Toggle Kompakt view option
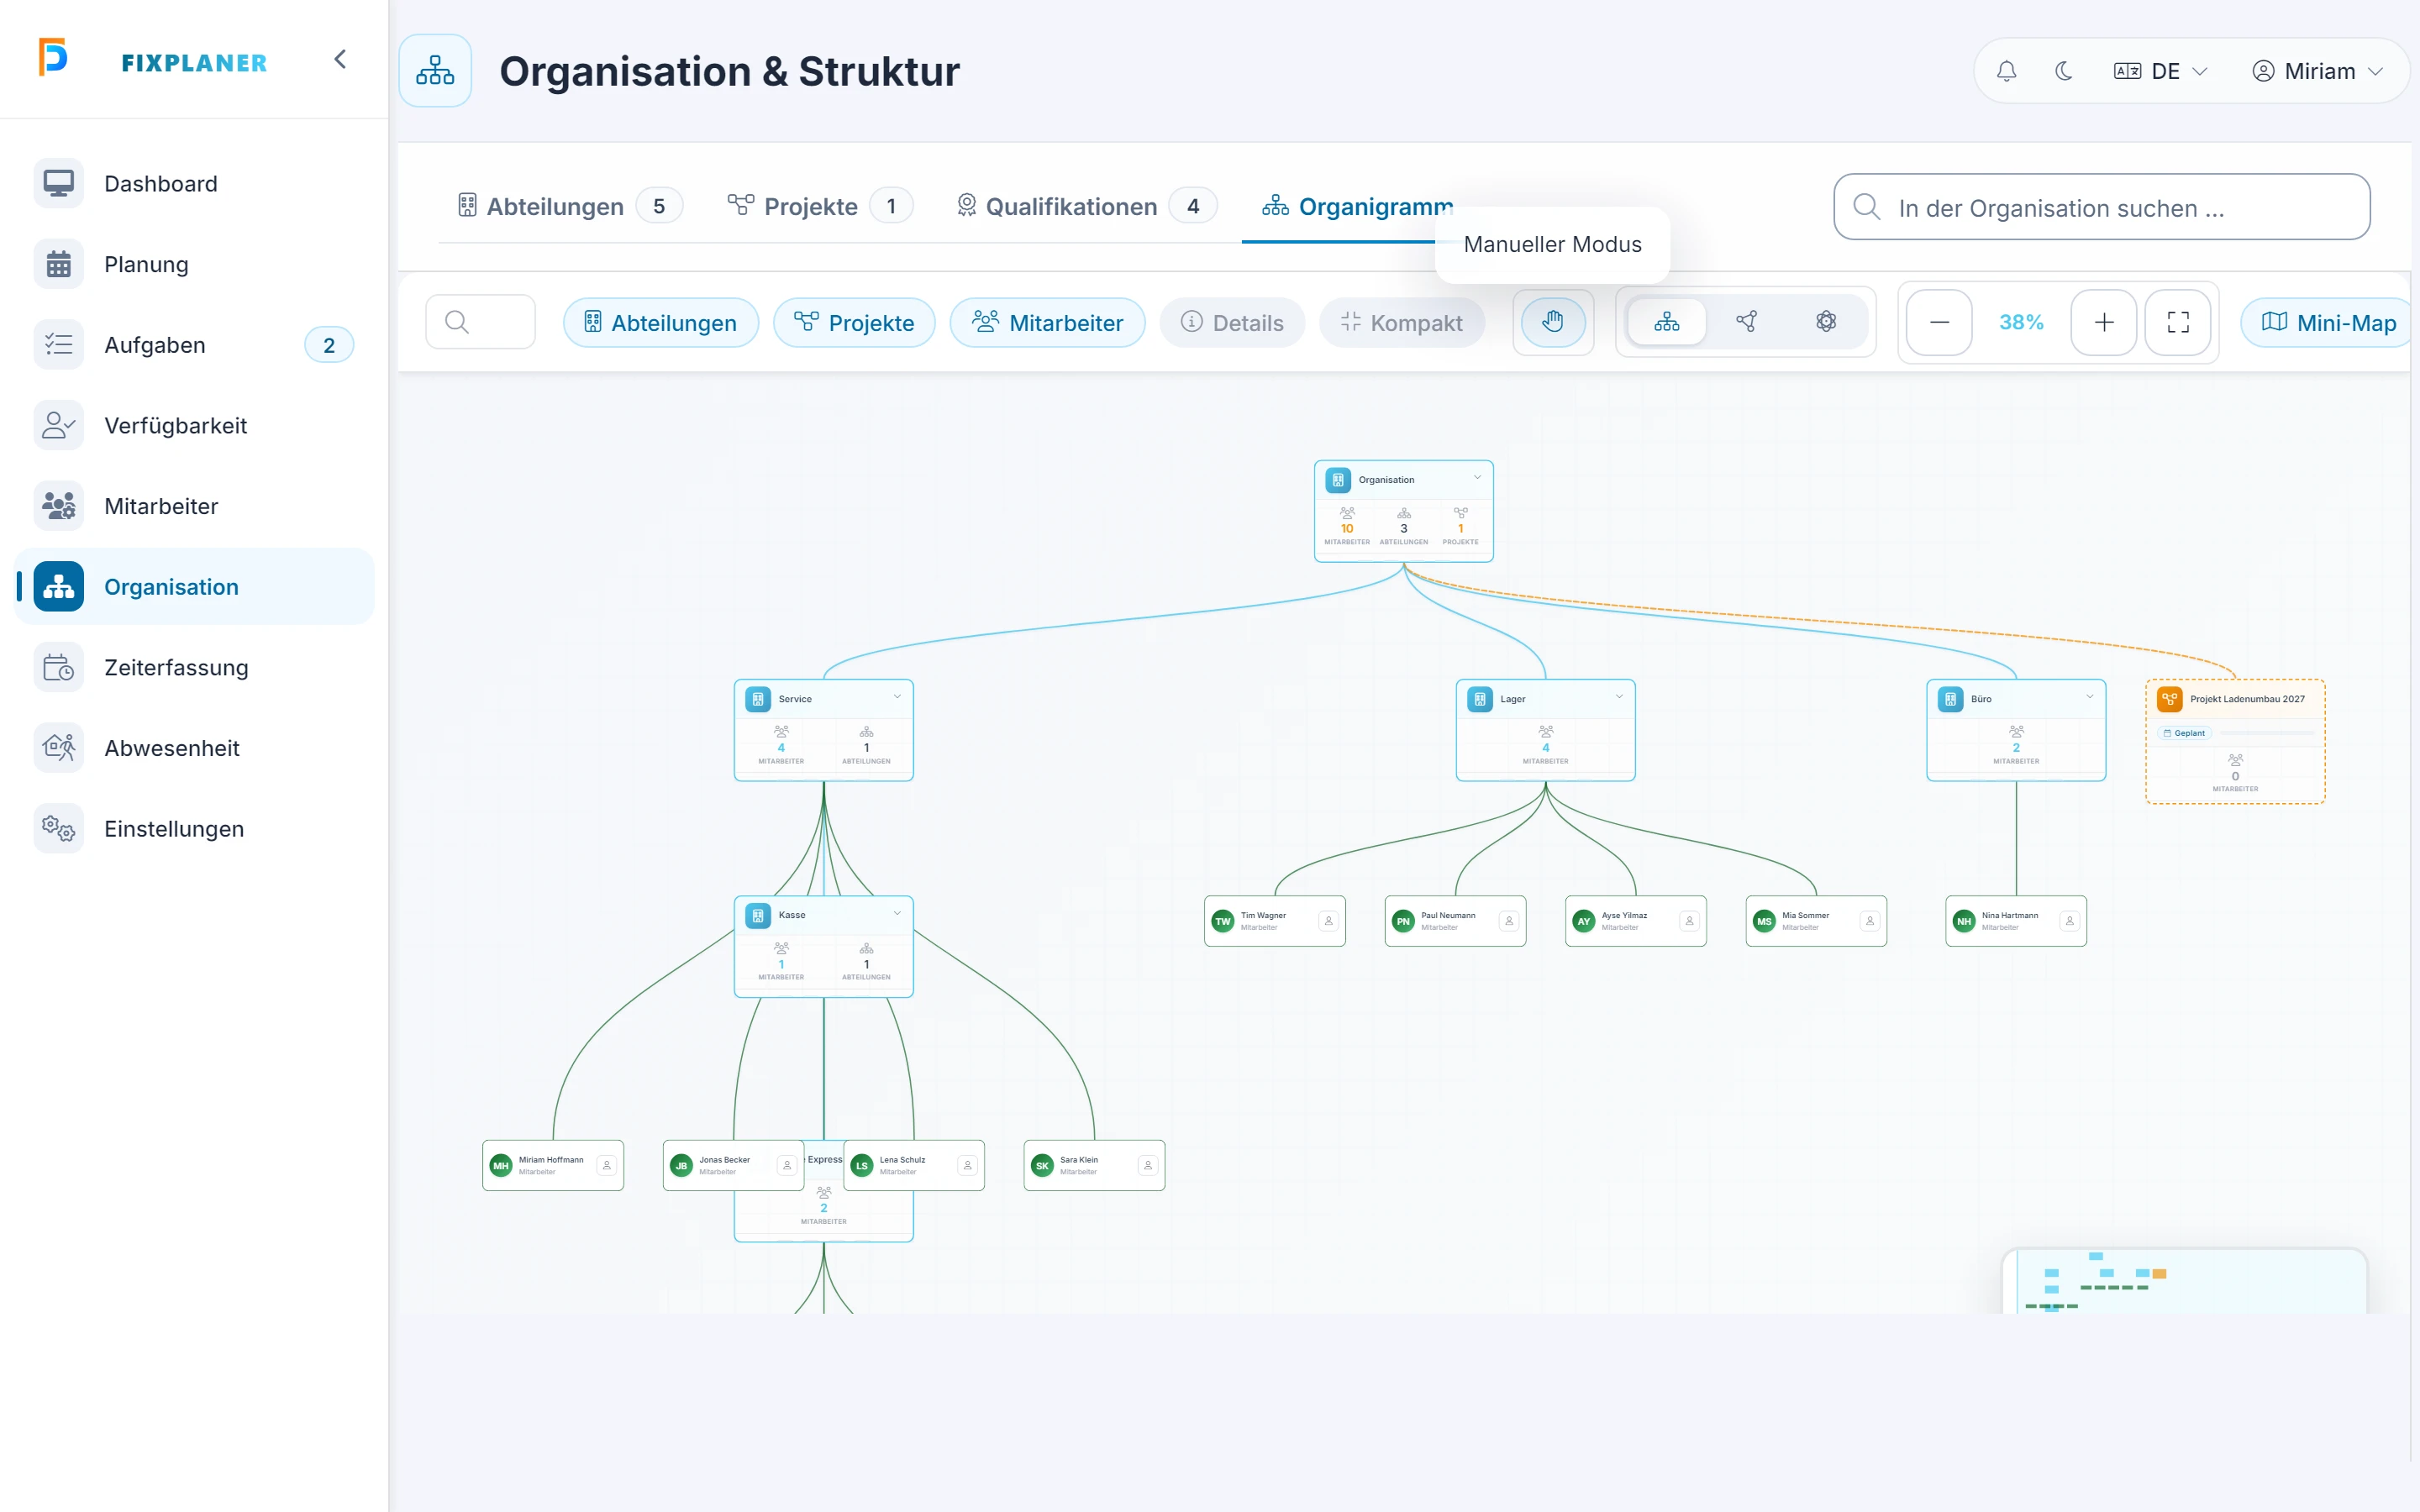2420x1512 pixels. 1401,322
